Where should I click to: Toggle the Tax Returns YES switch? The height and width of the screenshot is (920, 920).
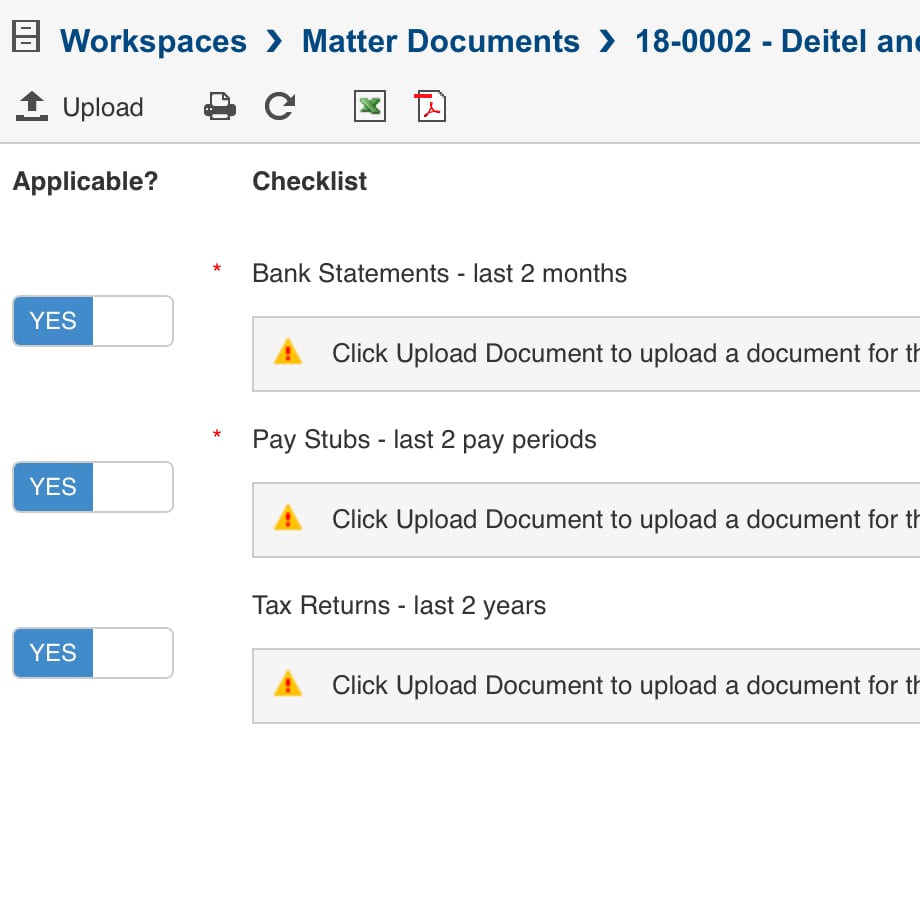tap(92, 653)
